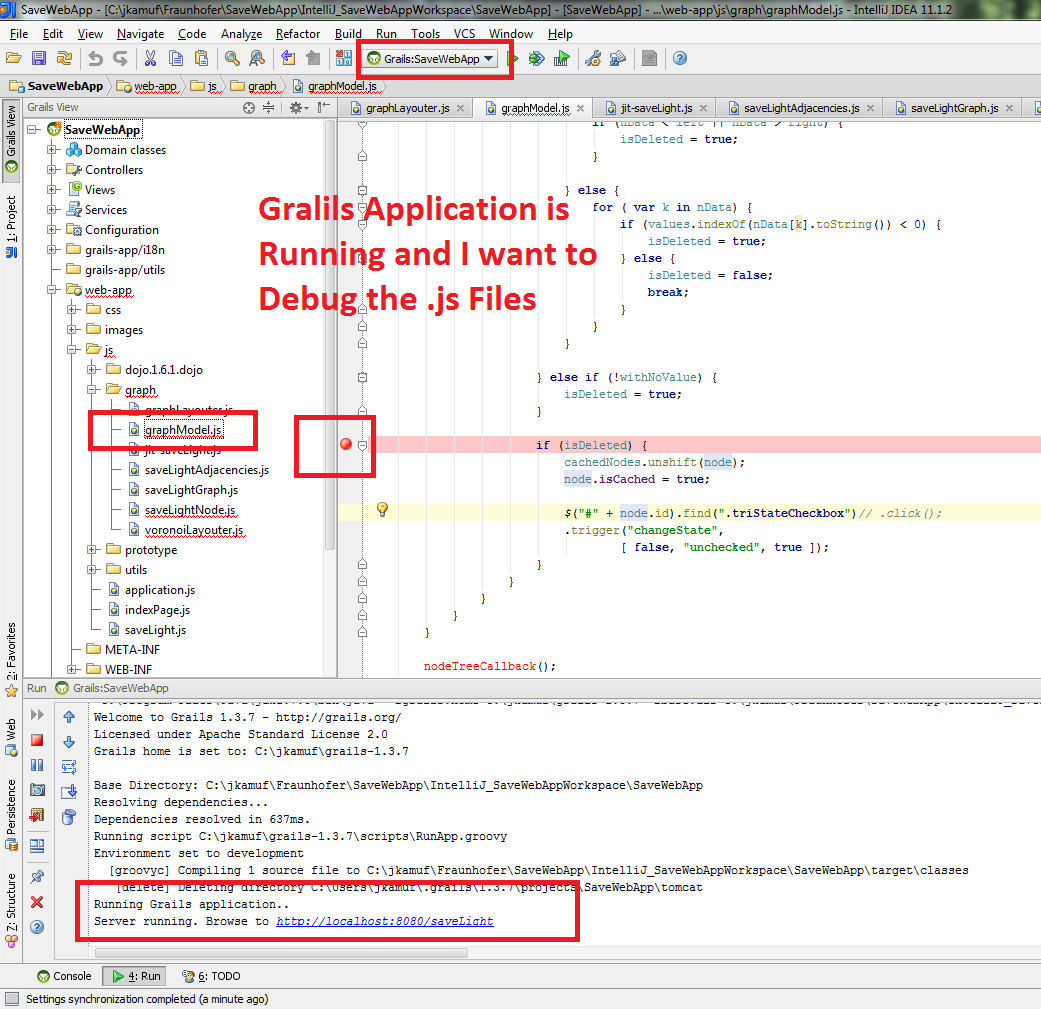The width and height of the screenshot is (1041, 1009).
Task: Switch to the graphLayouter.js editor tab
Action: coord(407,108)
